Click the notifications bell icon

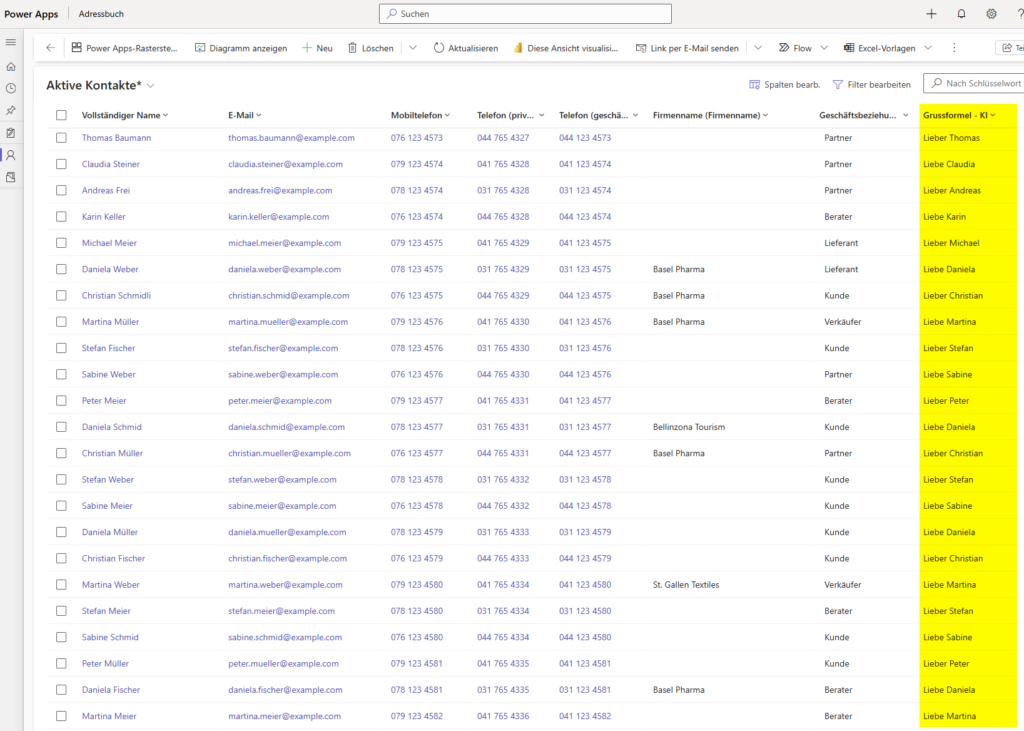[961, 14]
